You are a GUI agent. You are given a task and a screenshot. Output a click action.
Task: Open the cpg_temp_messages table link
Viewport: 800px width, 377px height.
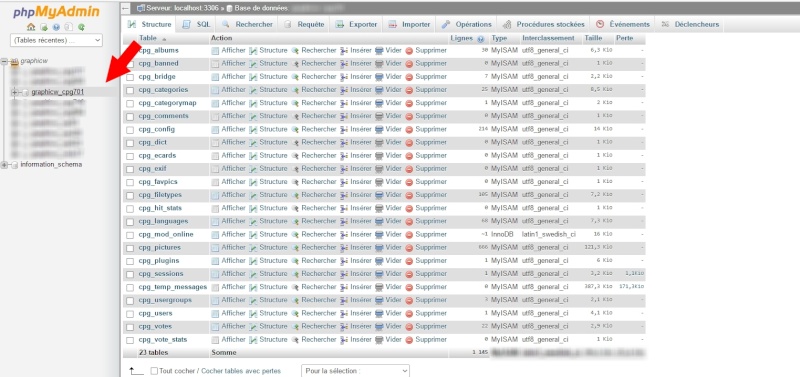[x=173, y=287]
